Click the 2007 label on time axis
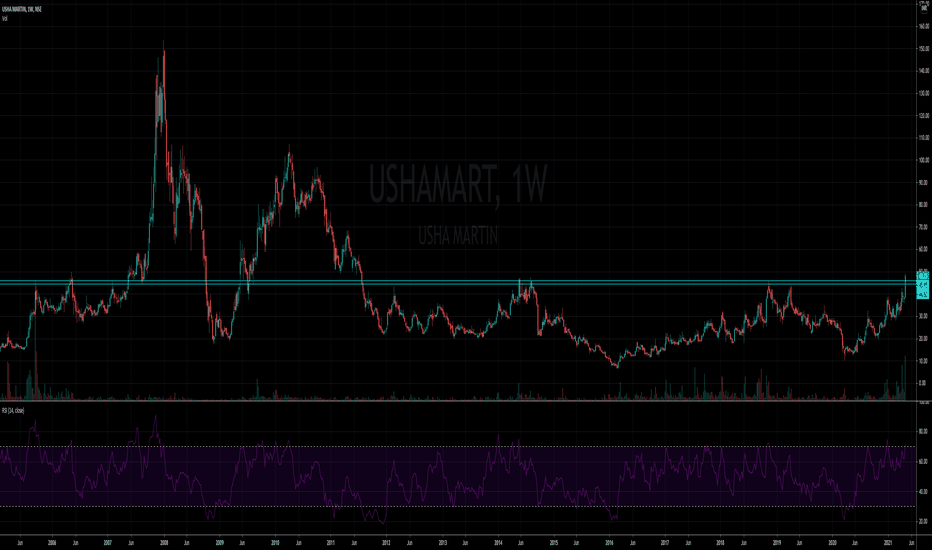This screenshot has height=550, width=932. [108, 542]
